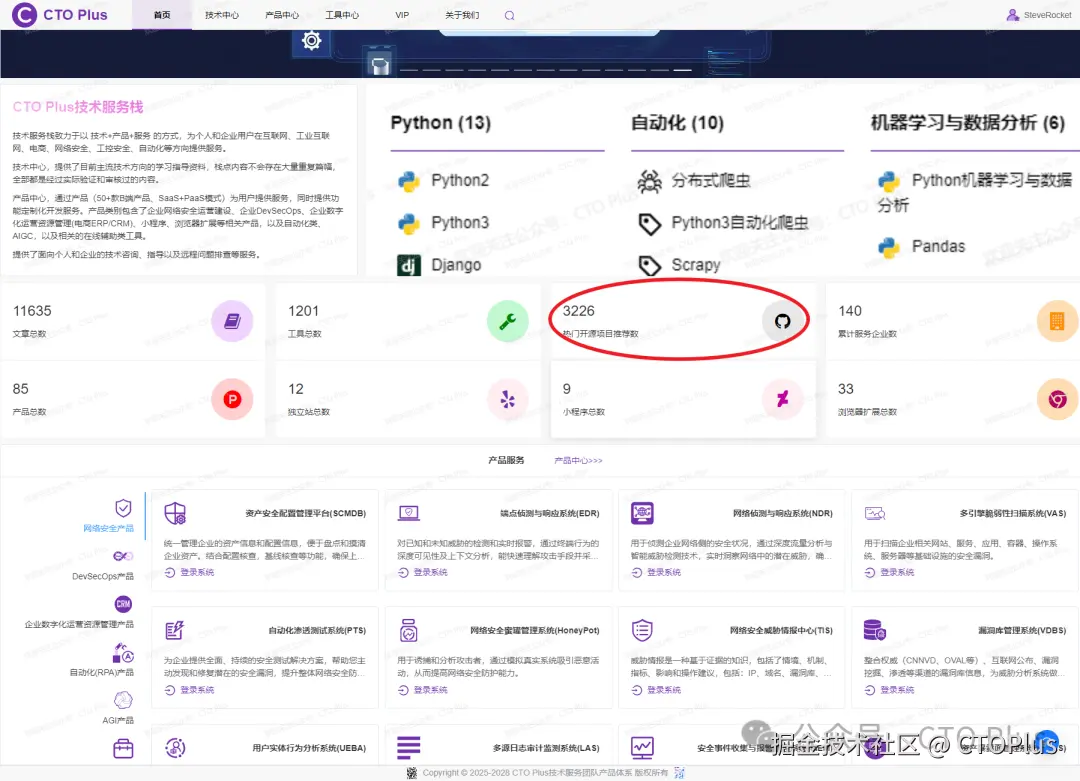Image resolution: width=1080 pixels, height=781 pixels.
Task: Open the 产品中心 menu
Action: 282,15
